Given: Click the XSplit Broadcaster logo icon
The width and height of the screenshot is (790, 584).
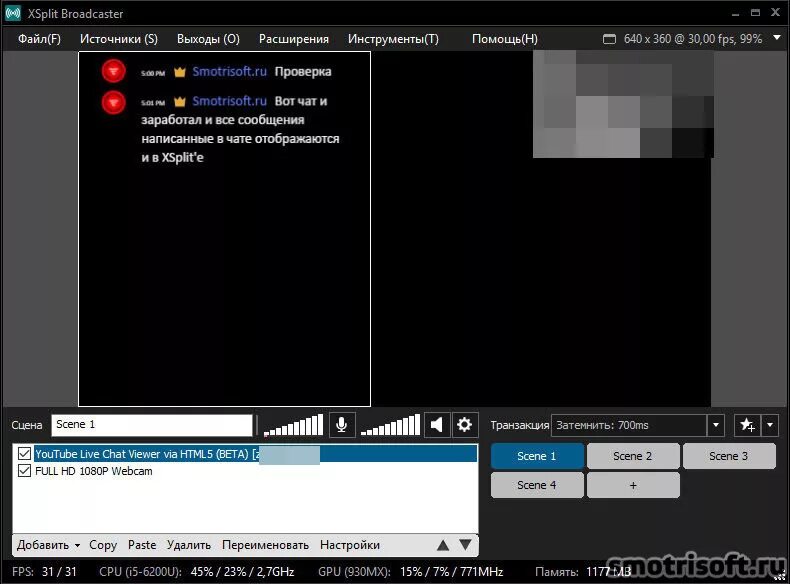Looking at the screenshot, I should 14,14.
